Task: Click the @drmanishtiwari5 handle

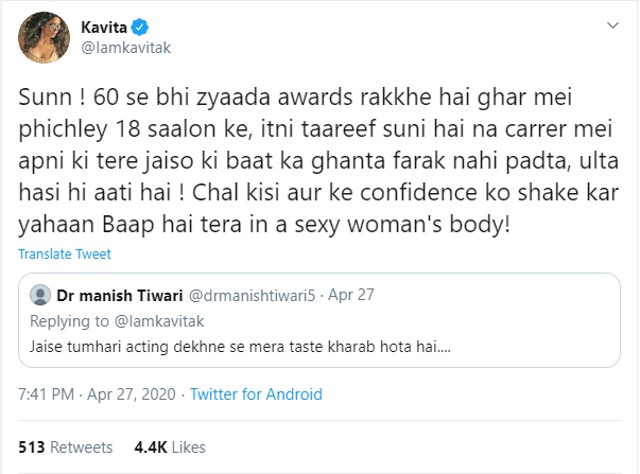Action: pos(252,295)
